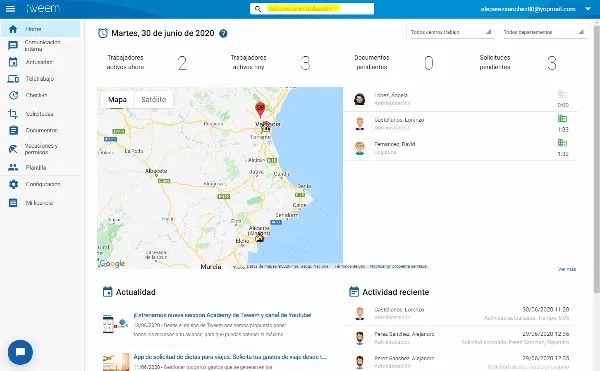Viewport: 600px width, 371px height.
Task: Click the red map marker pin
Action: [260, 109]
